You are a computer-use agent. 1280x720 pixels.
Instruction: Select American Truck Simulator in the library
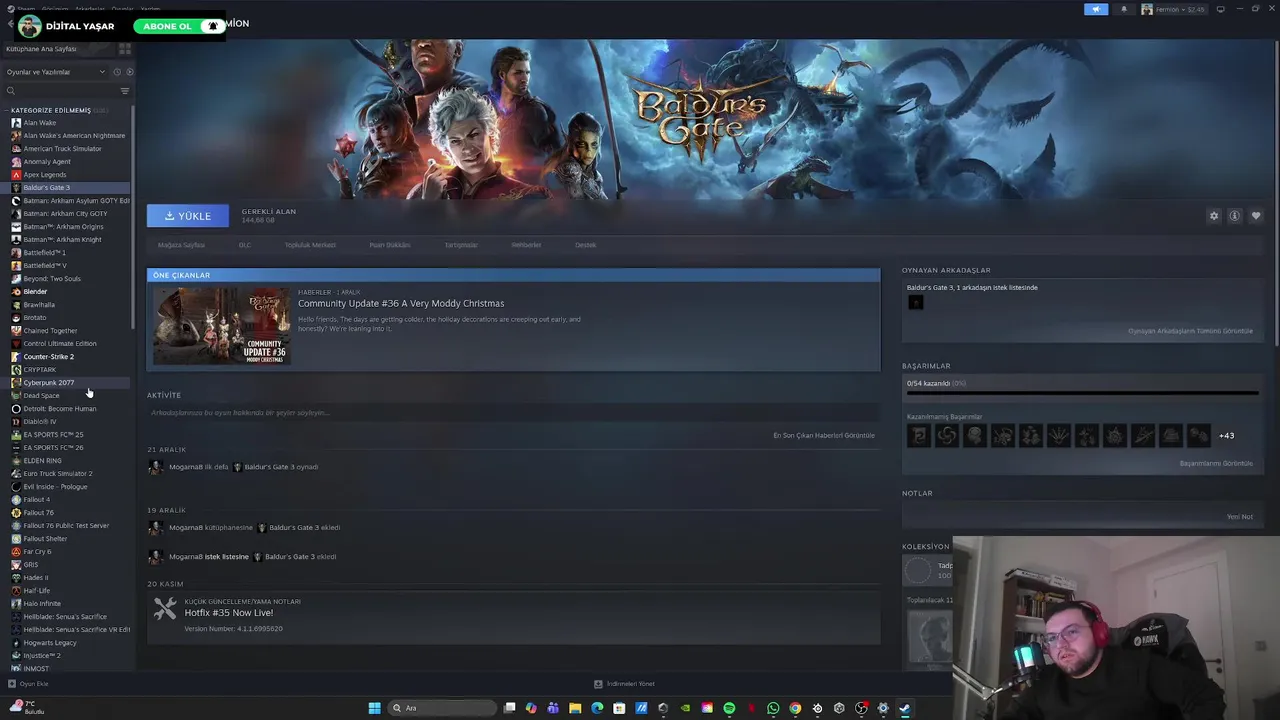(62, 149)
